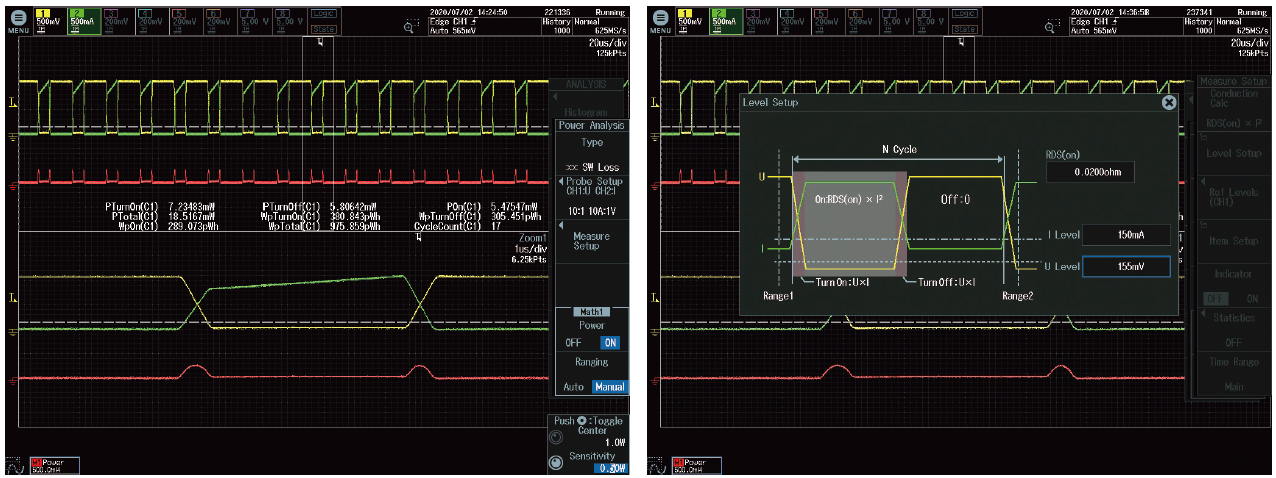This screenshot has width=1276, height=478.
Task: Click Running status on right screen
Action: 1253,11
